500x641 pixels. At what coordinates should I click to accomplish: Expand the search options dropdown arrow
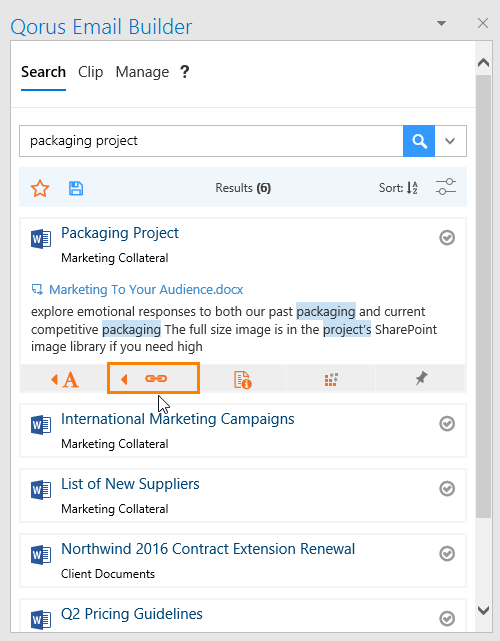click(x=450, y=141)
